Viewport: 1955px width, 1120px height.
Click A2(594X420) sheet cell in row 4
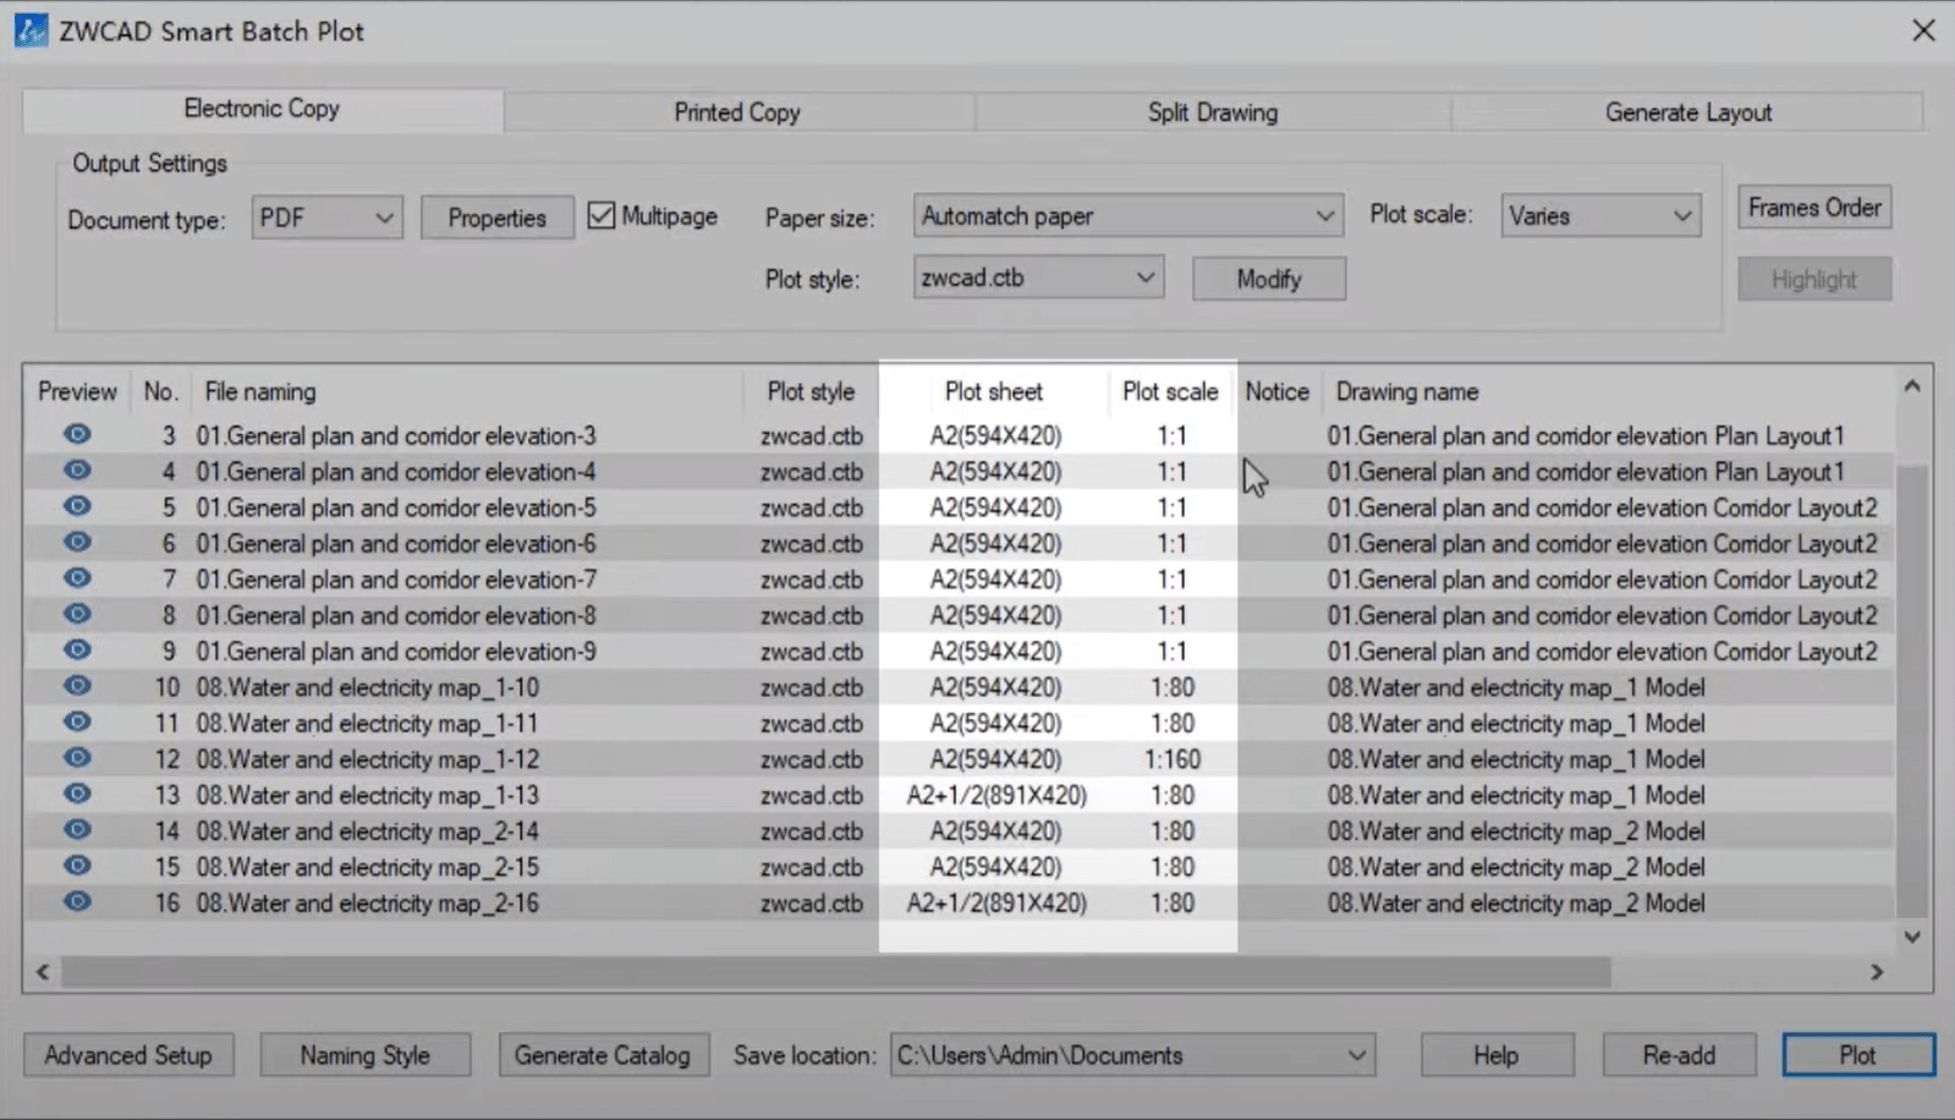pos(996,472)
